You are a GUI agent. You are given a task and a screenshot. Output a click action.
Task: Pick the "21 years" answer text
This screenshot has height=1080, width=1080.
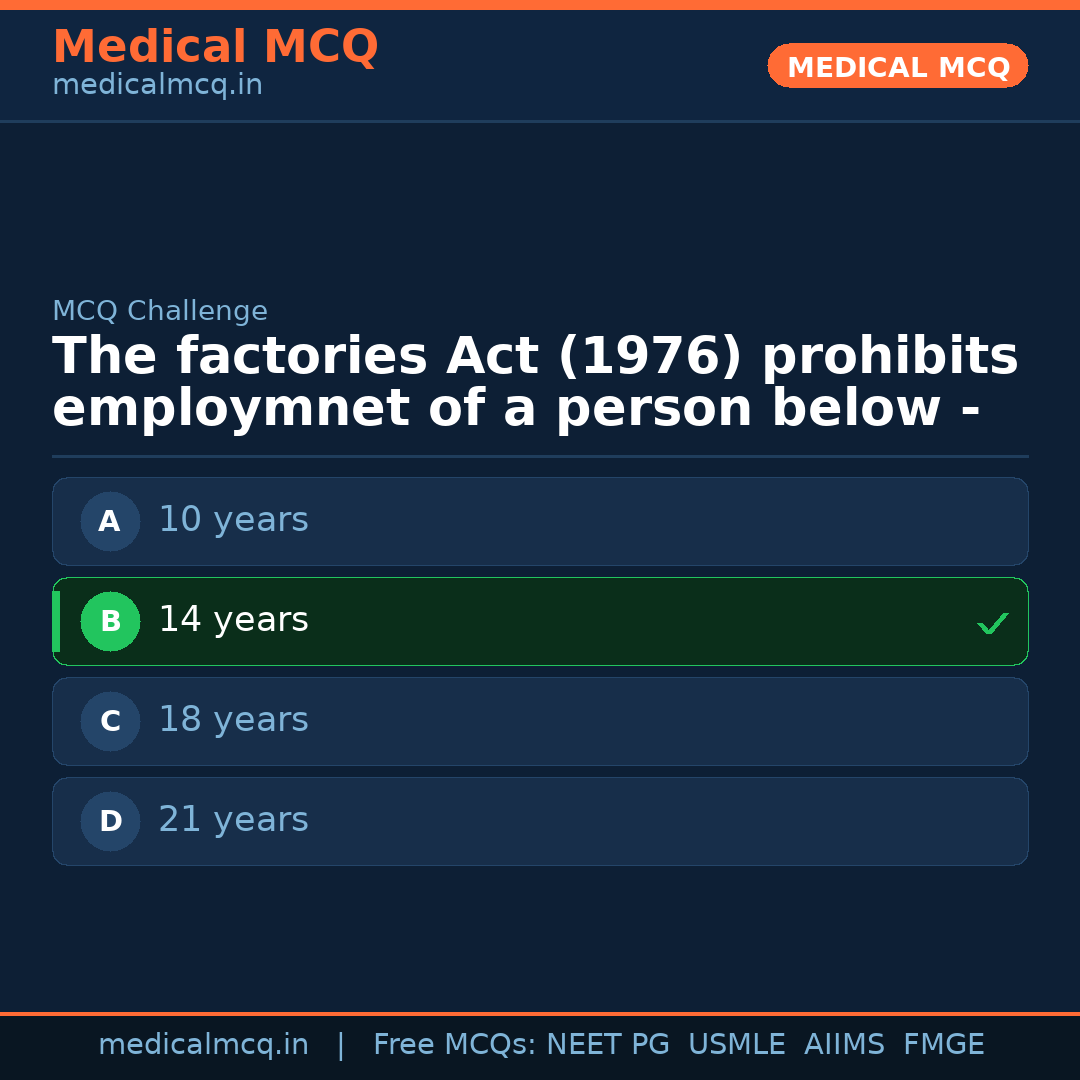point(233,820)
